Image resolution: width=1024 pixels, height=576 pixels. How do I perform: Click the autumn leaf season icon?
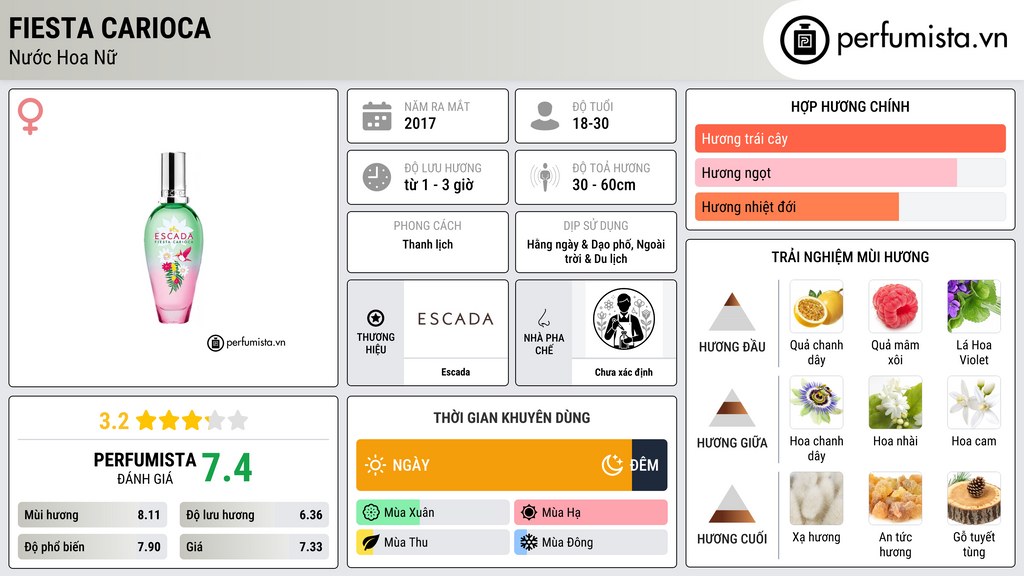point(371,542)
